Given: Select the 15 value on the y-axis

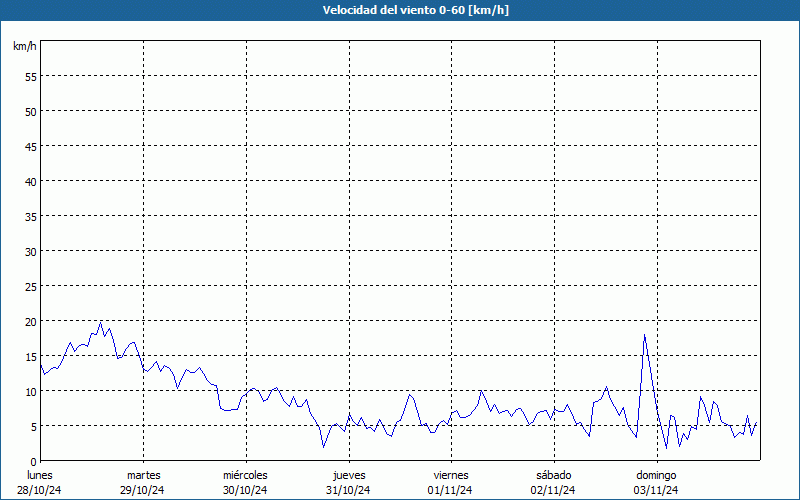Looking at the screenshot, I should point(31,356).
